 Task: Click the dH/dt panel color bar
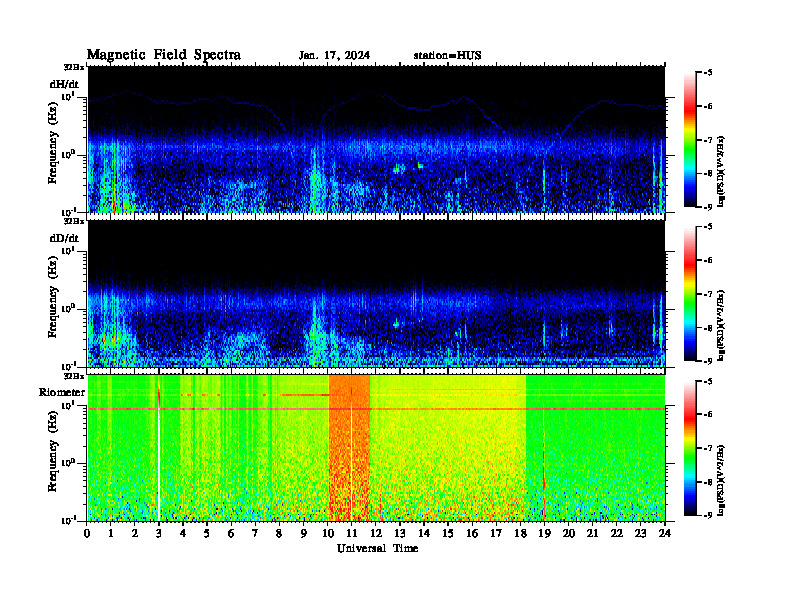point(689,139)
